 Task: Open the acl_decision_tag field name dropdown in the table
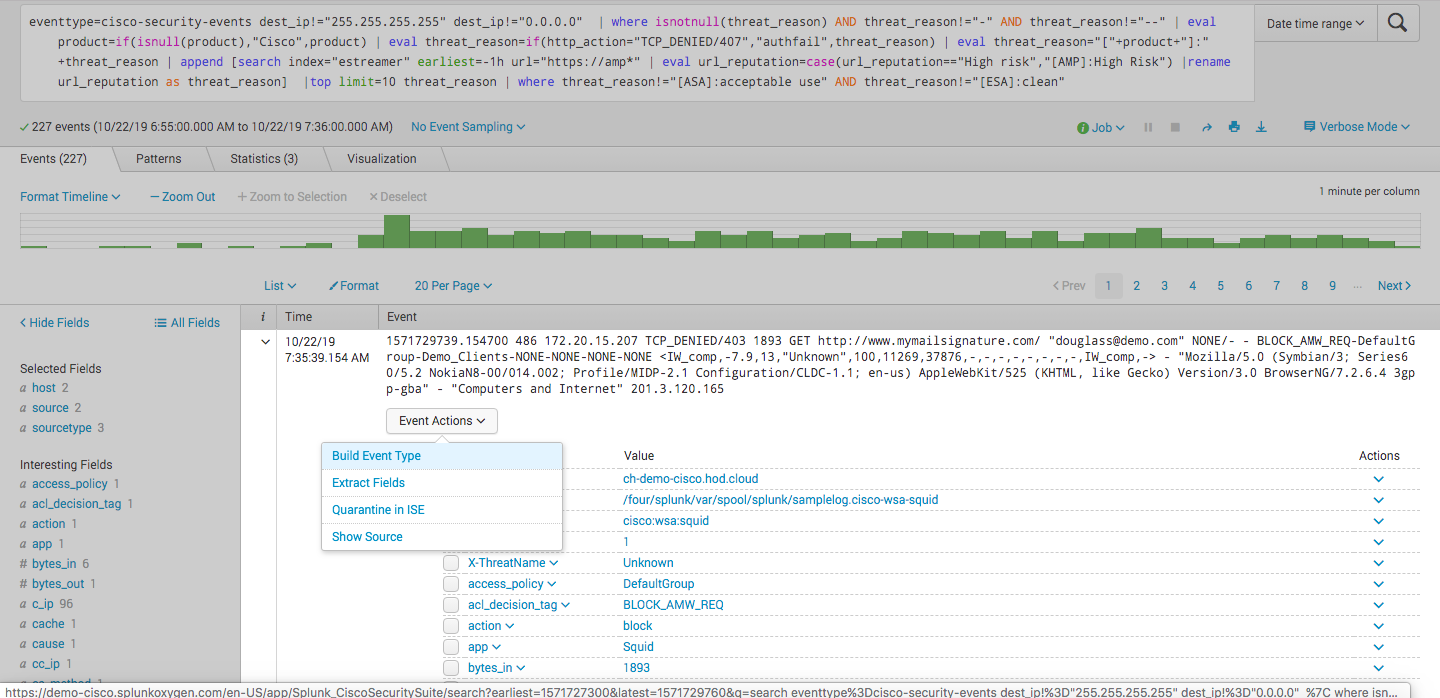click(519, 605)
